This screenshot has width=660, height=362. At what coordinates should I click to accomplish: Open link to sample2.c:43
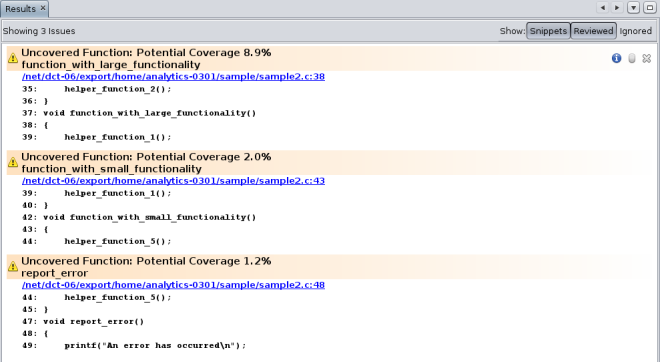[173, 181]
